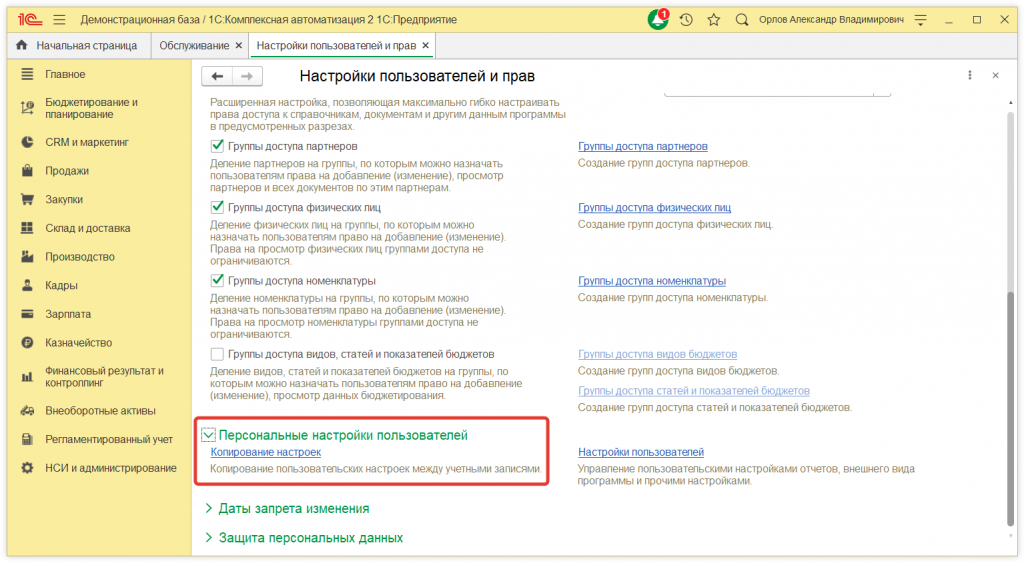Screen dimensions: 1024x563
Task: Open the Копирование настроек link
Action: coord(265,452)
